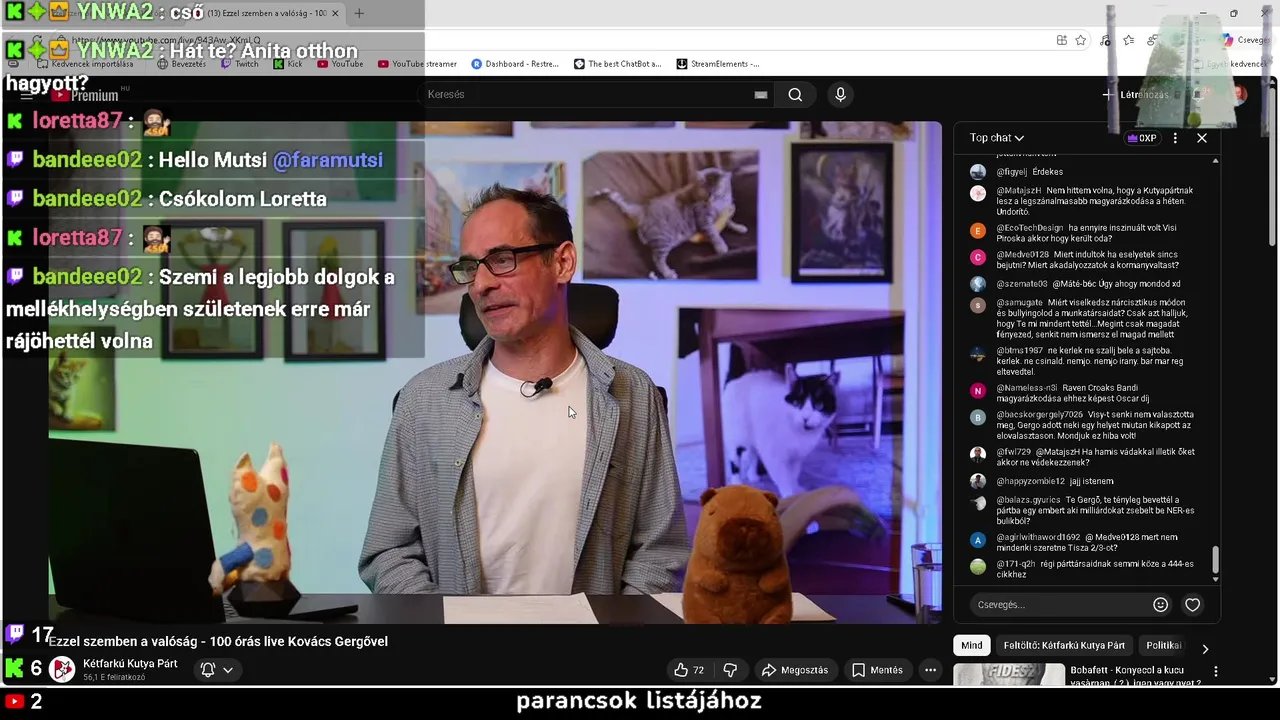Click the @agirlwithaword1692 blue A avatar
Screen dimensions: 1280x720
[x=978, y=539]
